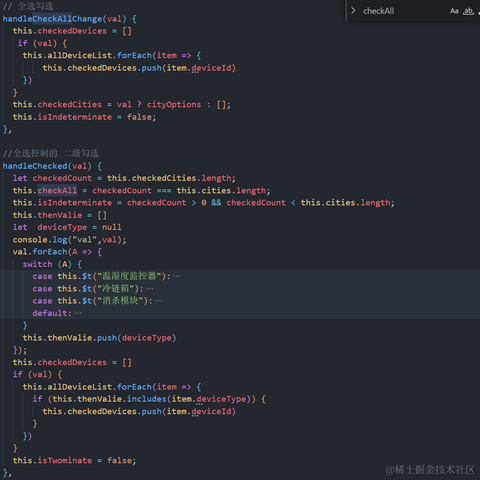
Task: Click the line setting this.checkedCities with cityOptions
Action: pyautogui.click(x=121, y=105)
